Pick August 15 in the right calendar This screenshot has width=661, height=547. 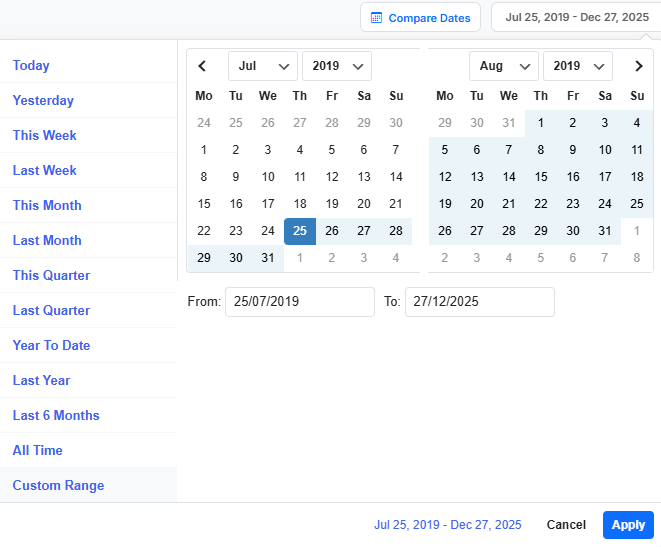coord(541,177)
